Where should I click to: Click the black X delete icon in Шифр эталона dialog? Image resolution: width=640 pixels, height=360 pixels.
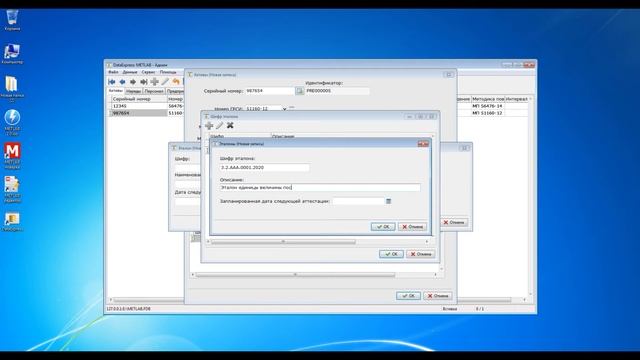coord(230,125)
